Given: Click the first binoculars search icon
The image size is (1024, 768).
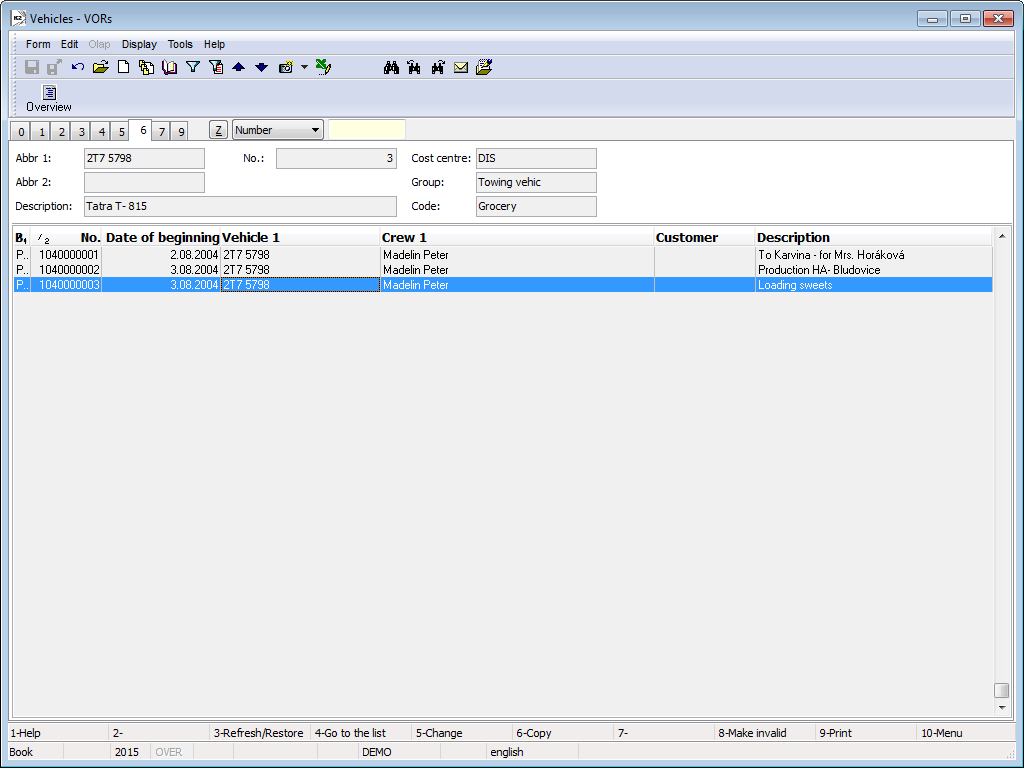Looking at the screenshot, I should (x=391, y=67).
